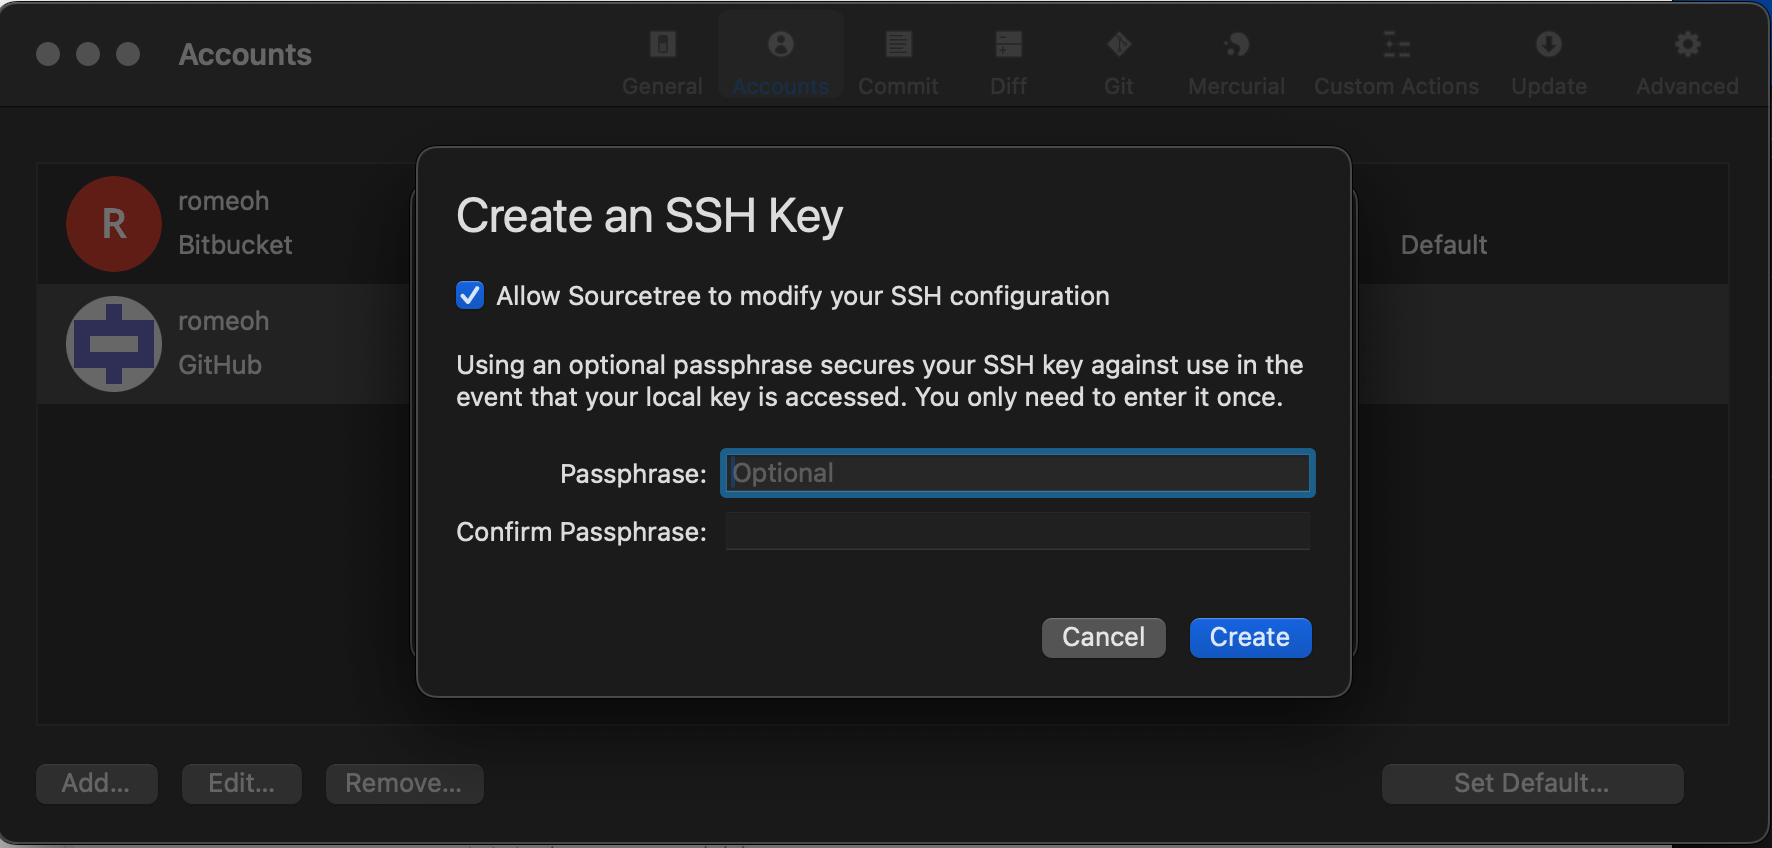Open the Update preferences icon
1772x848 pixels.
click(1549, 45)
